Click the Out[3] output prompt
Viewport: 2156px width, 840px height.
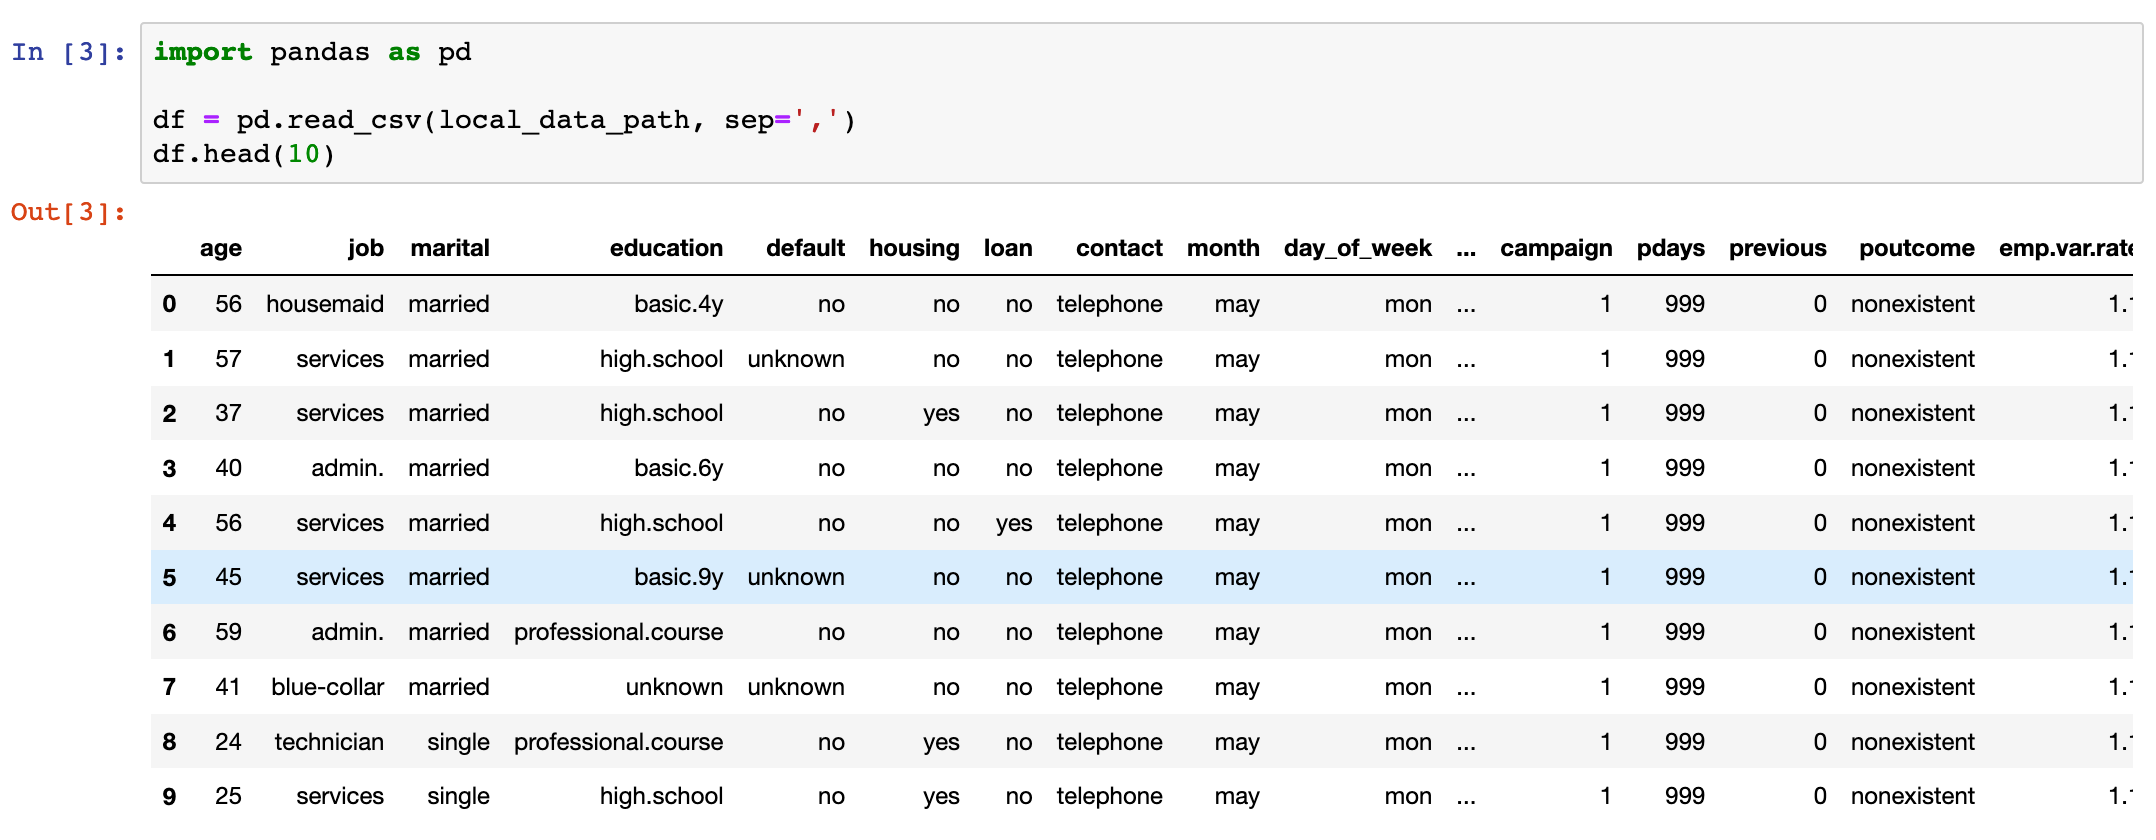click(x=69, y=212)
